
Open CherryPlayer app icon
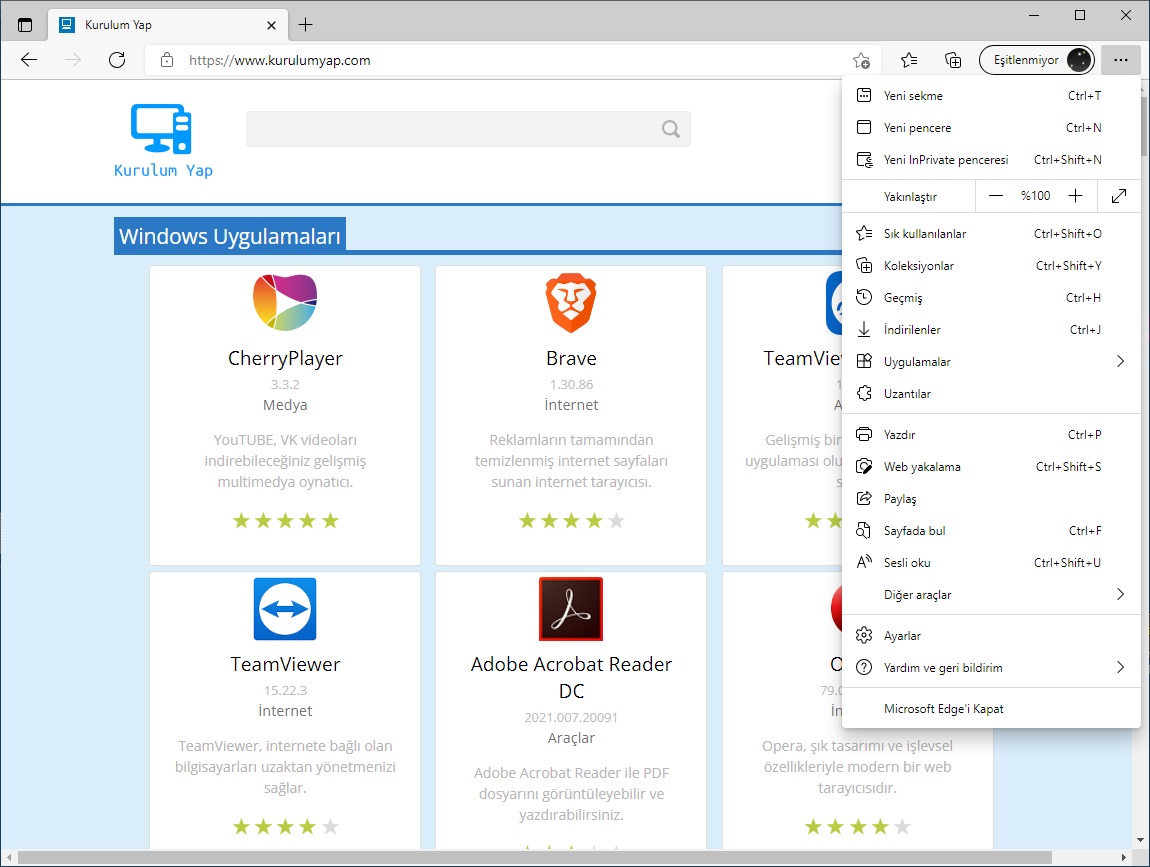point(285,302)
